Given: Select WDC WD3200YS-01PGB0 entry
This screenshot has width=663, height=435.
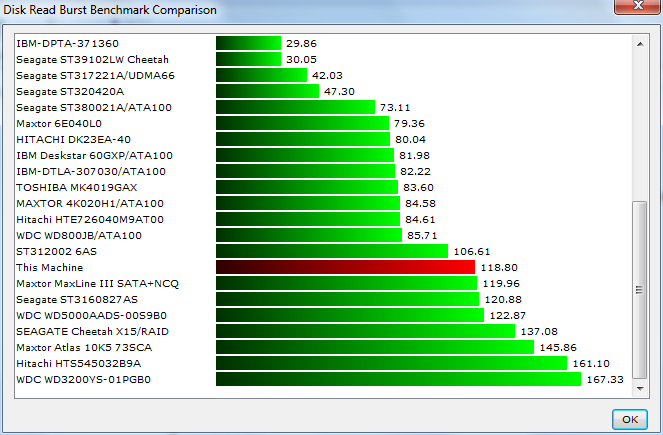Looking at the screenshot, I should coord(83,380).
